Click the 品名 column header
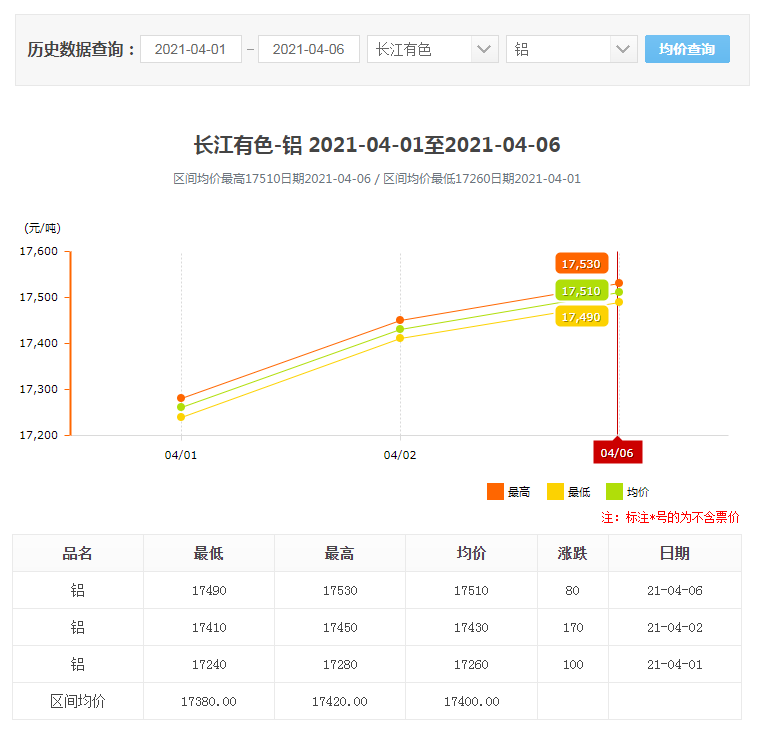The width and height of the screenshot is (782, 732). click(x=78, y=553)
